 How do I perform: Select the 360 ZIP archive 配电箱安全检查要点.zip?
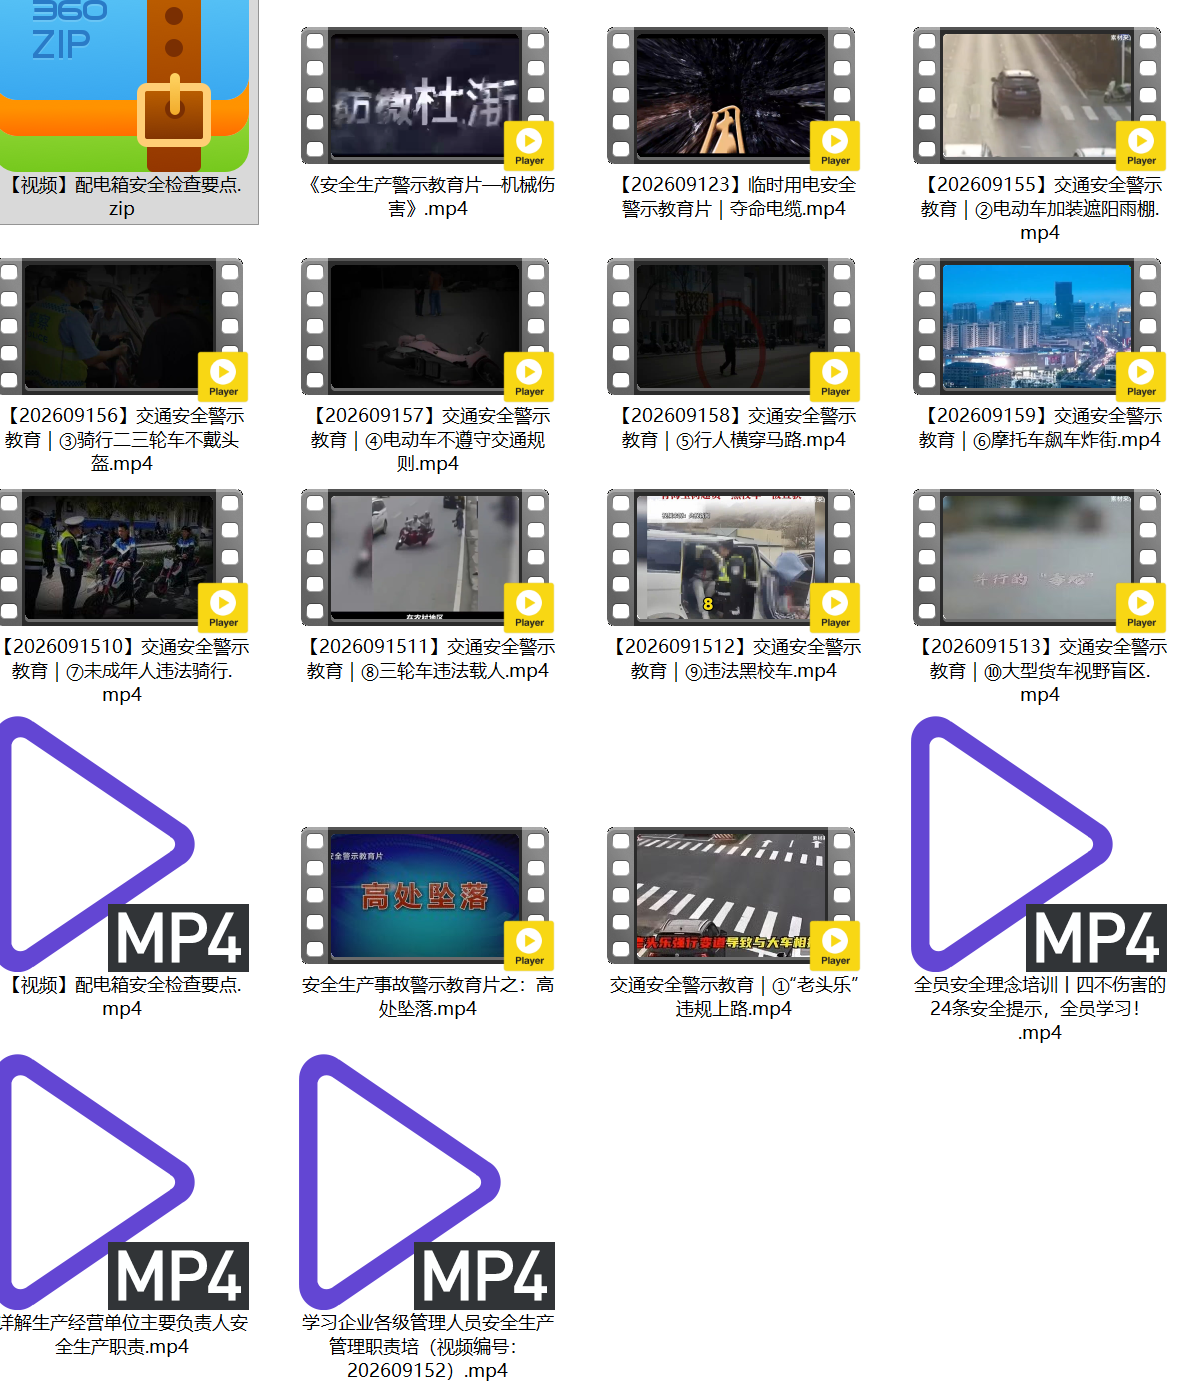(122, 85)
